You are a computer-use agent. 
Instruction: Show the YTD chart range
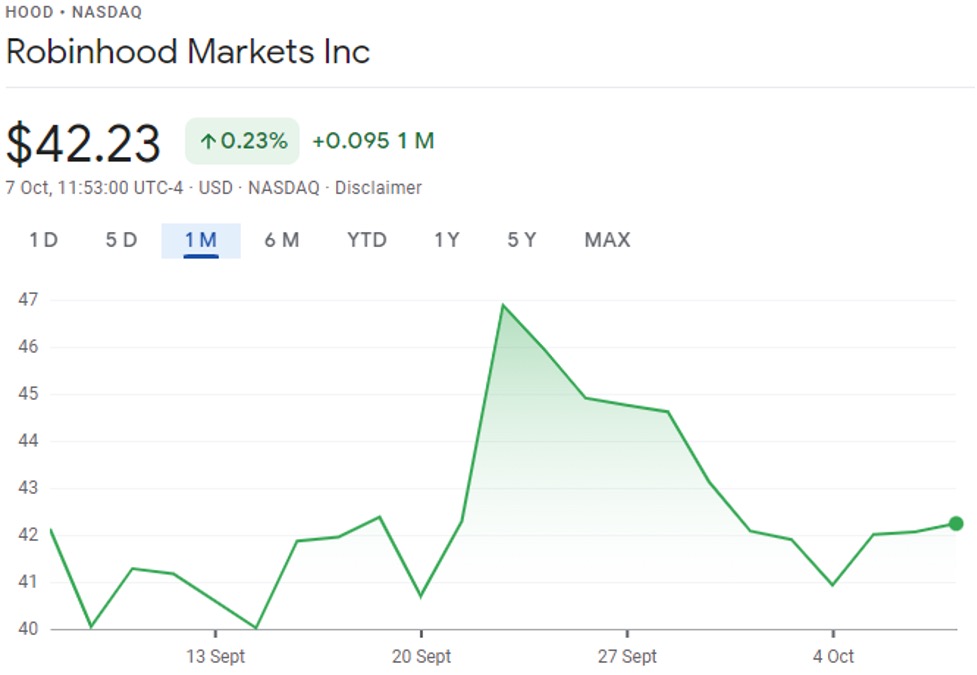pyautogui.click(x=367, y=240)
